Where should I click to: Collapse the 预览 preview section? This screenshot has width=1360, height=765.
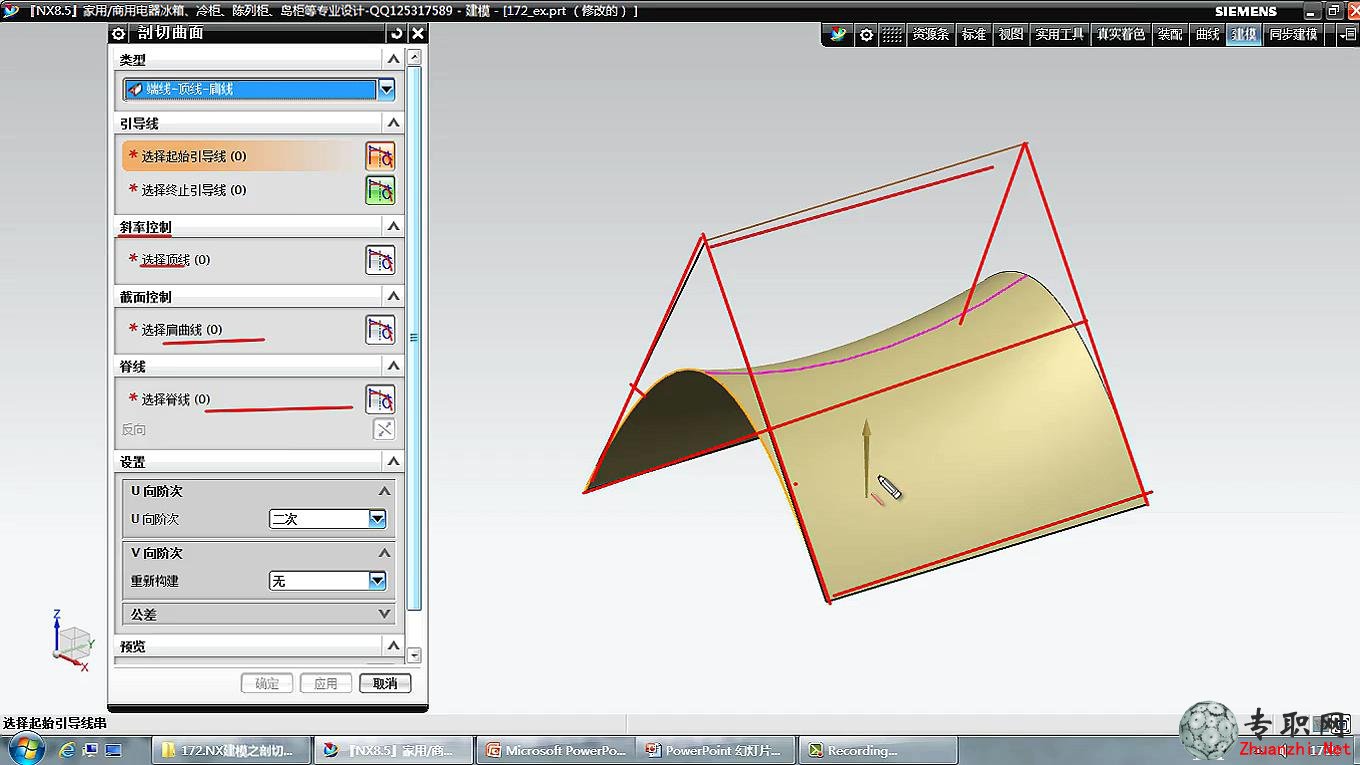click(x=393, y=646)
